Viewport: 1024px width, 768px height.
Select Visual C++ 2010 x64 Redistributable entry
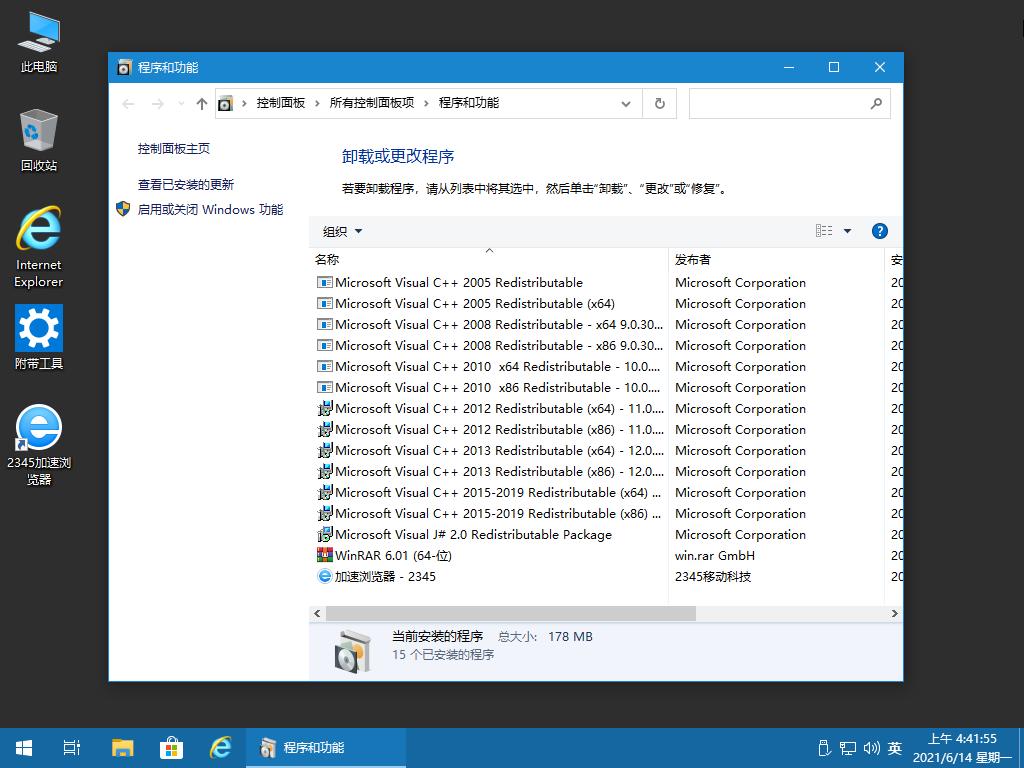[x=488, y=366]
